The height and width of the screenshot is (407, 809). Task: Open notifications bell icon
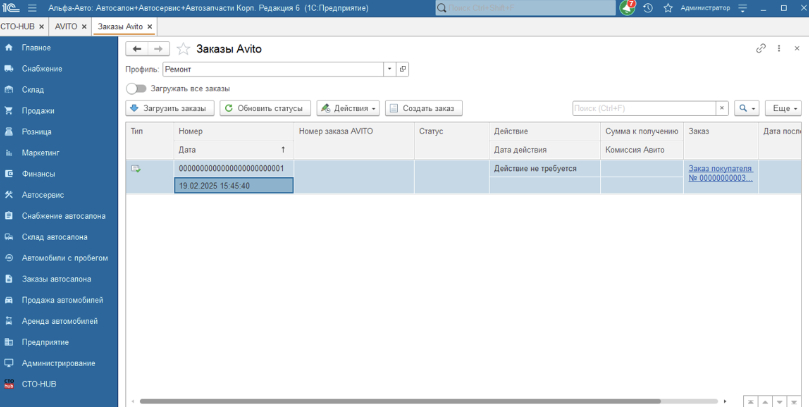(627, 8)
